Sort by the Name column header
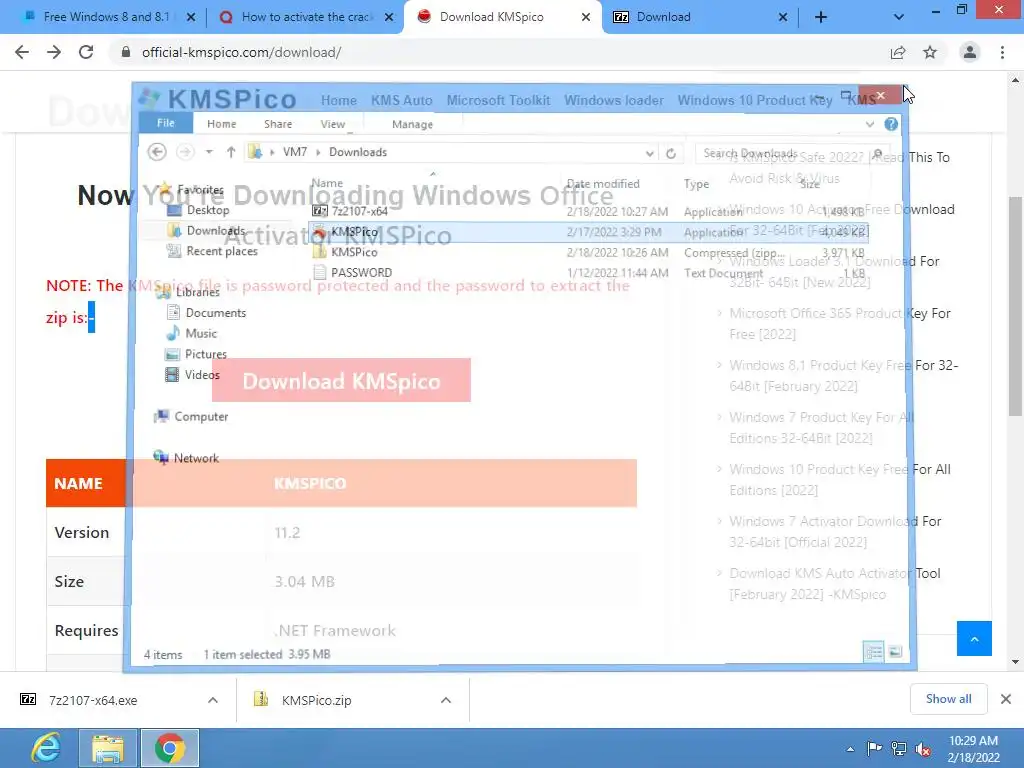 click(x=327, y=184)
